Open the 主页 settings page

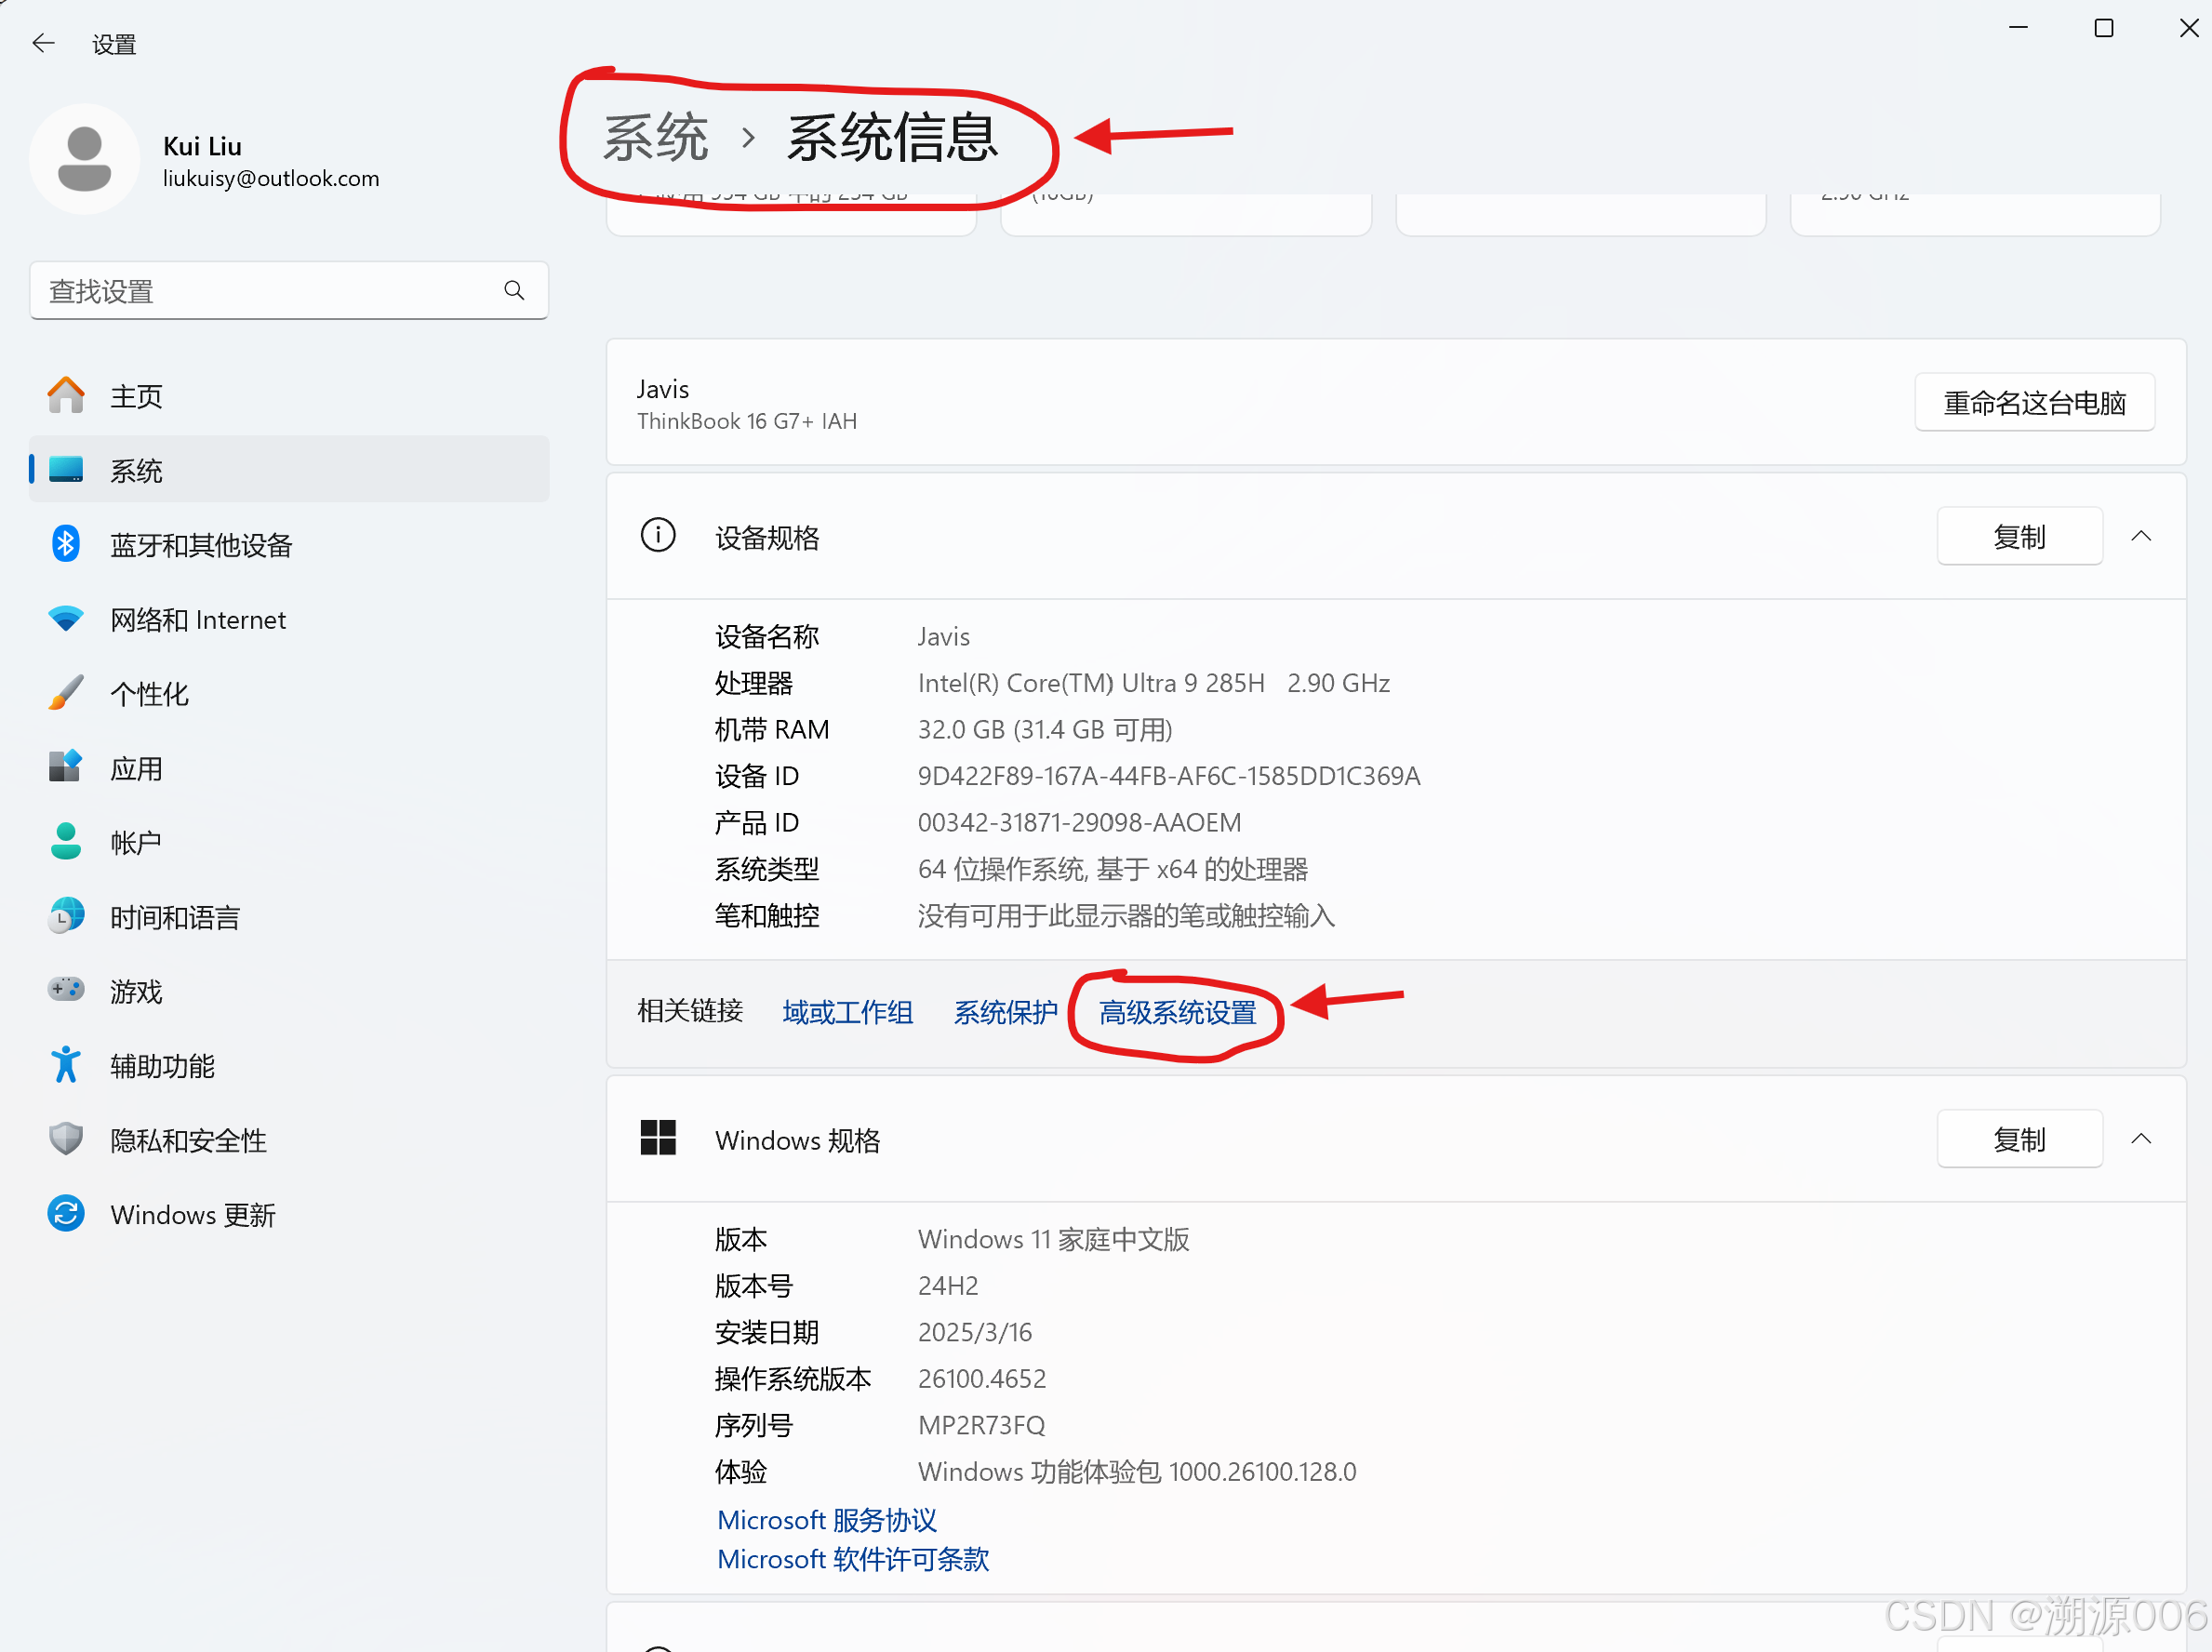[x=289, y=396]
